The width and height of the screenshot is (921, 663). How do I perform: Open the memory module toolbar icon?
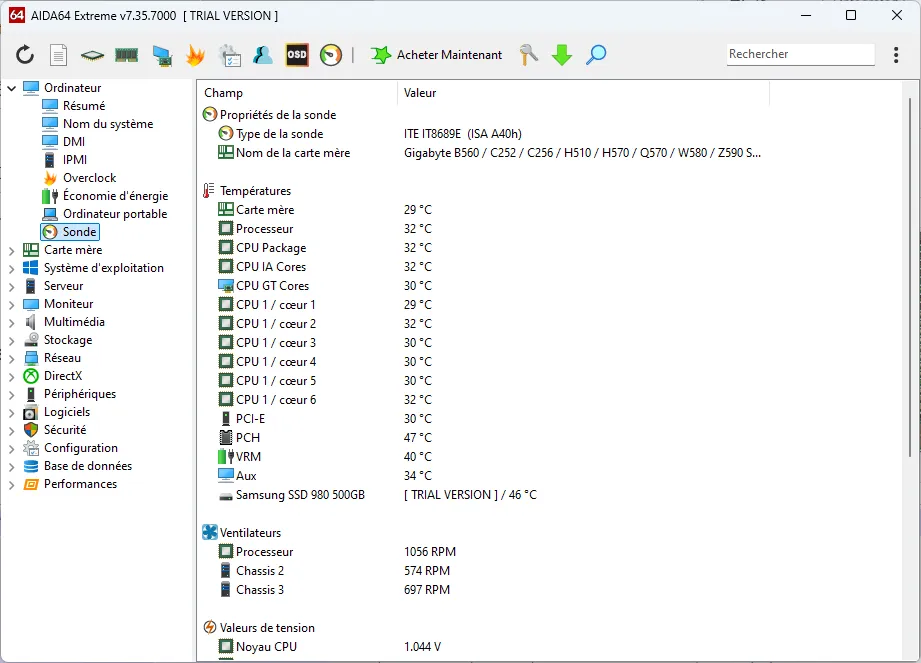[x=126, y=55]
